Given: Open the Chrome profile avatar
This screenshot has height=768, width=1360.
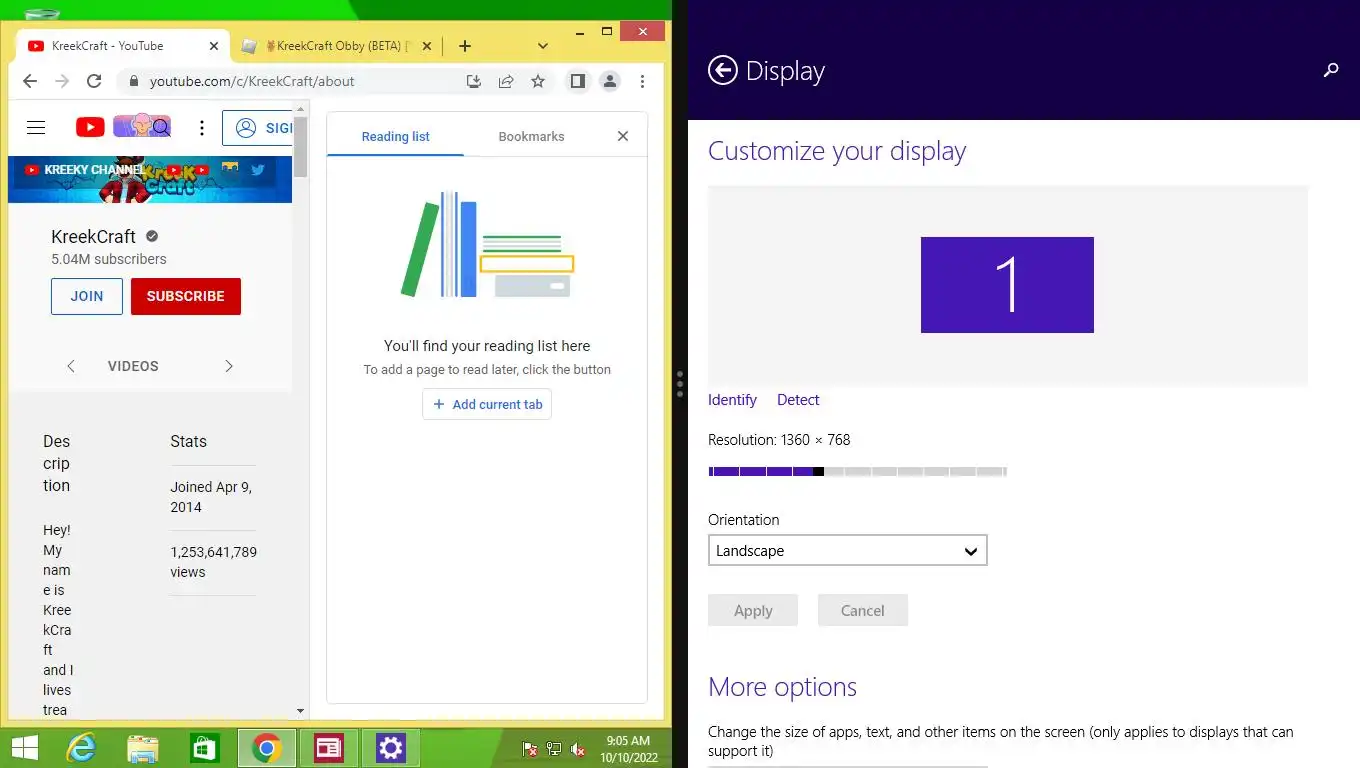Looking at the screenshot, I should coord(610,81).
